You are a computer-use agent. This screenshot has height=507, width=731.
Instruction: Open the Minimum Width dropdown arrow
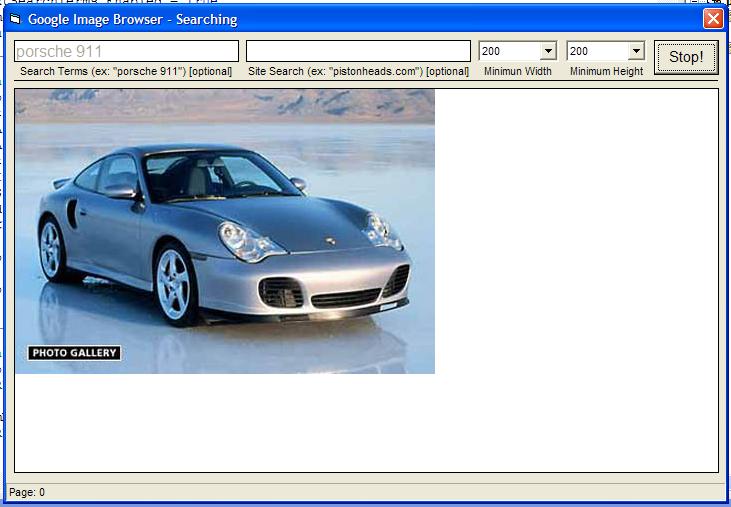tap(548, 51)
